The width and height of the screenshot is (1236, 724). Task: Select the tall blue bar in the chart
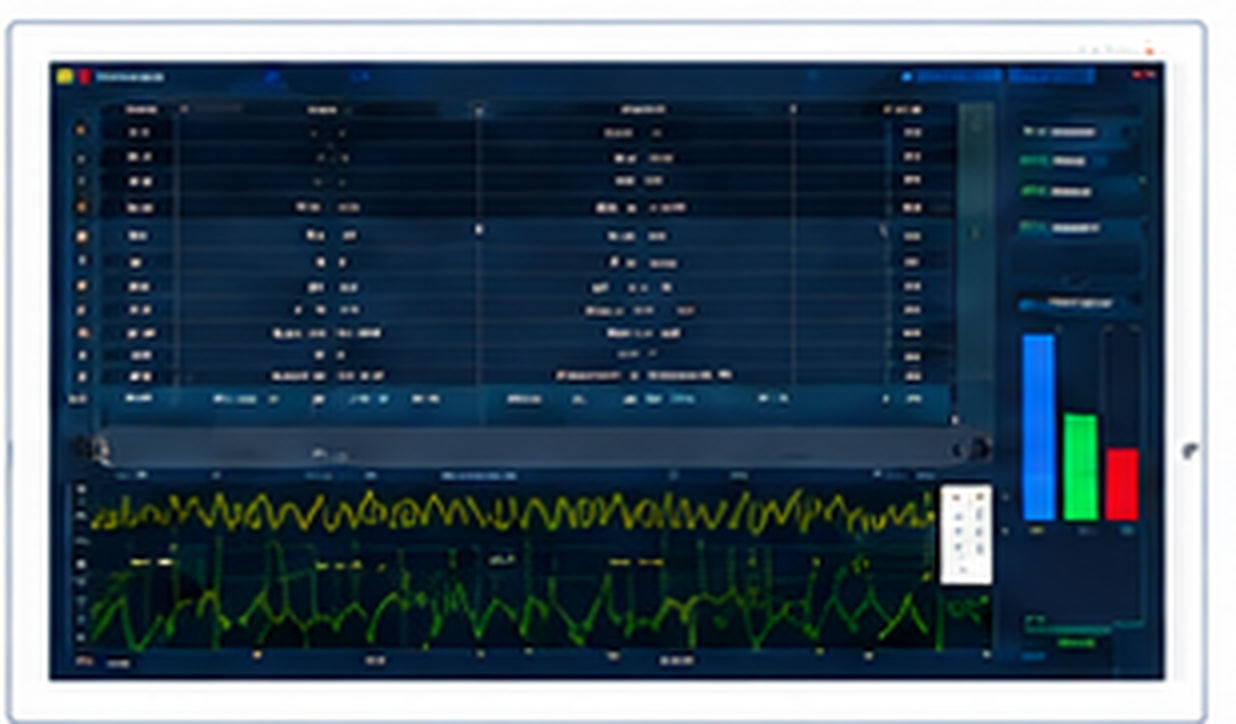1038,427
